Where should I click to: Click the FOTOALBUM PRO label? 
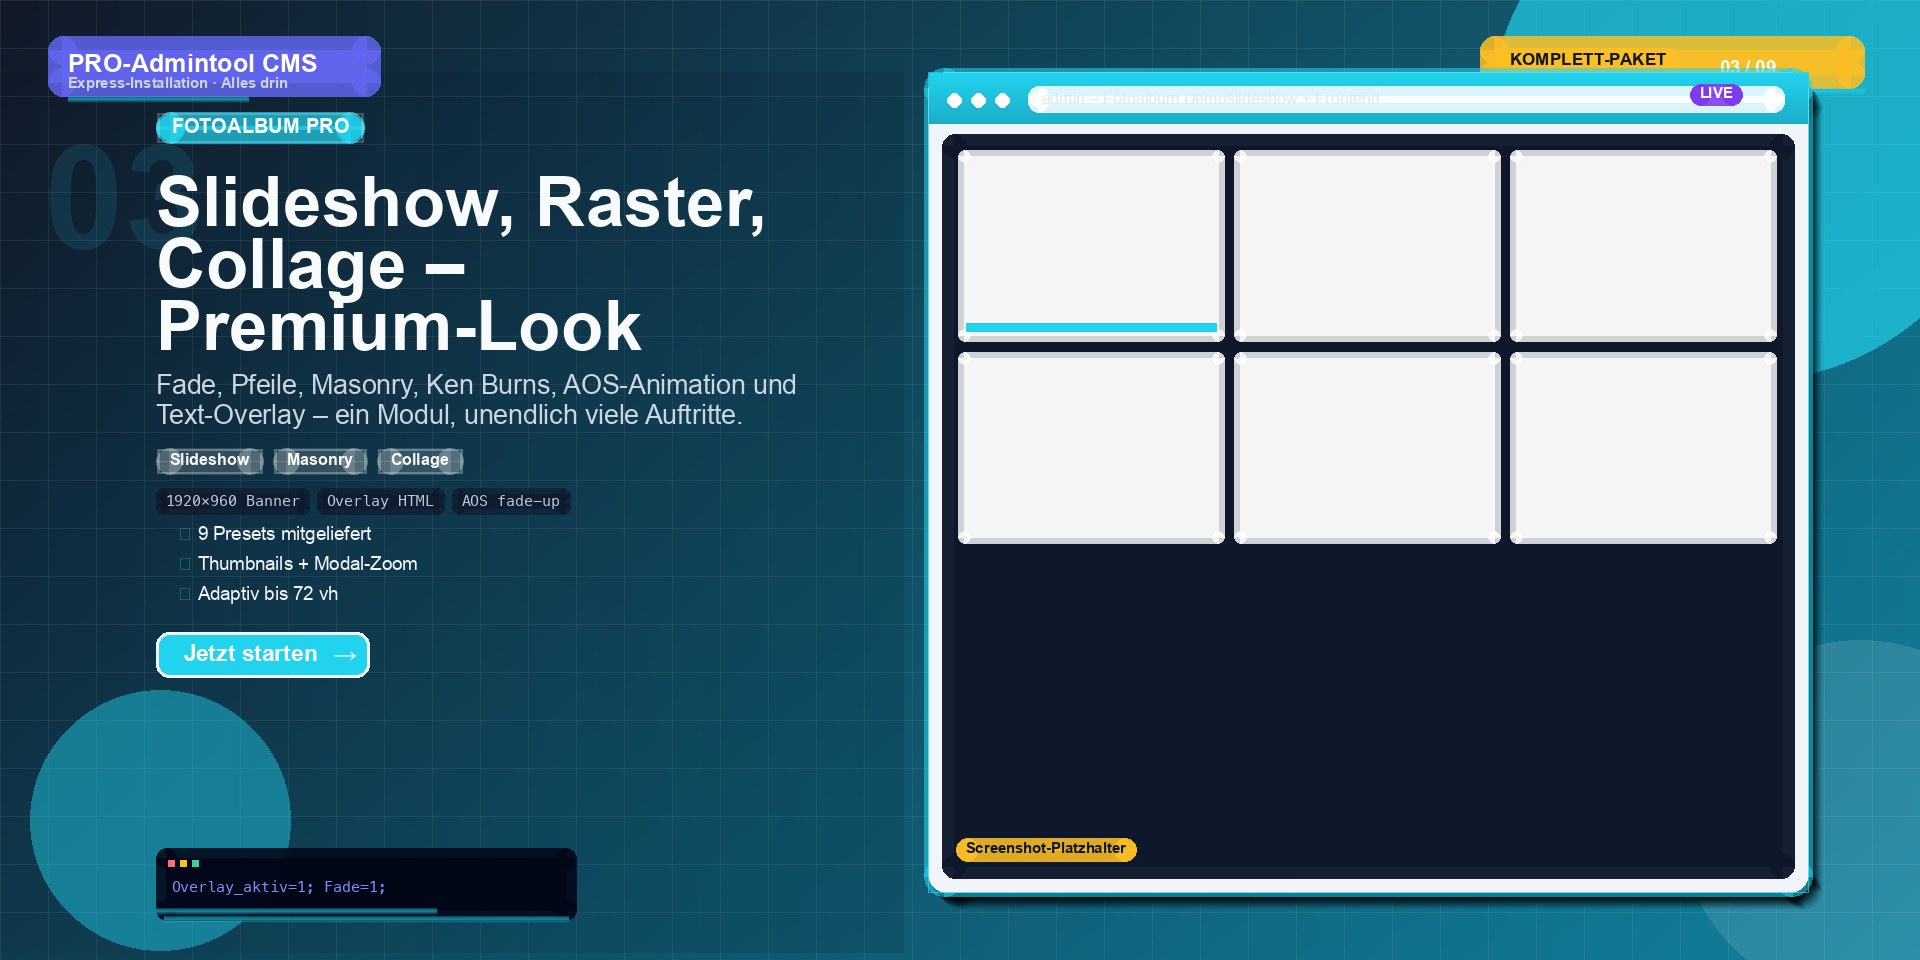tap(260, 127)
